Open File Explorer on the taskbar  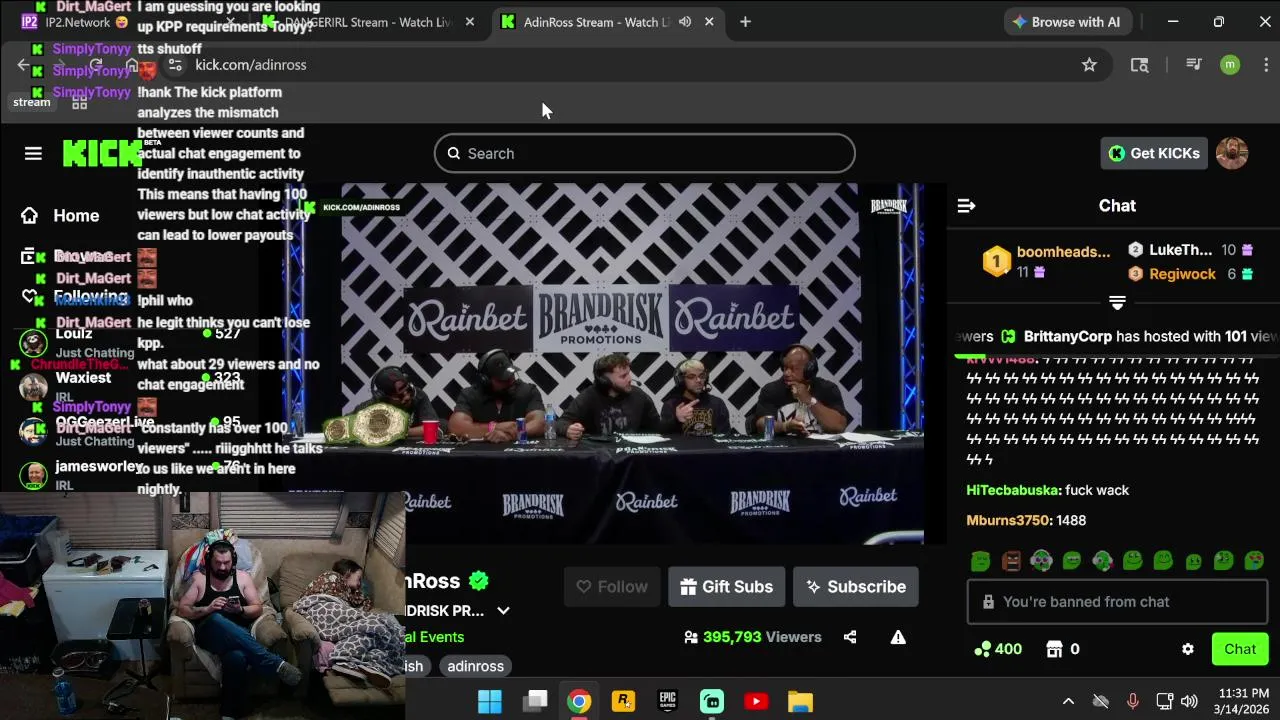pos(800,701)
